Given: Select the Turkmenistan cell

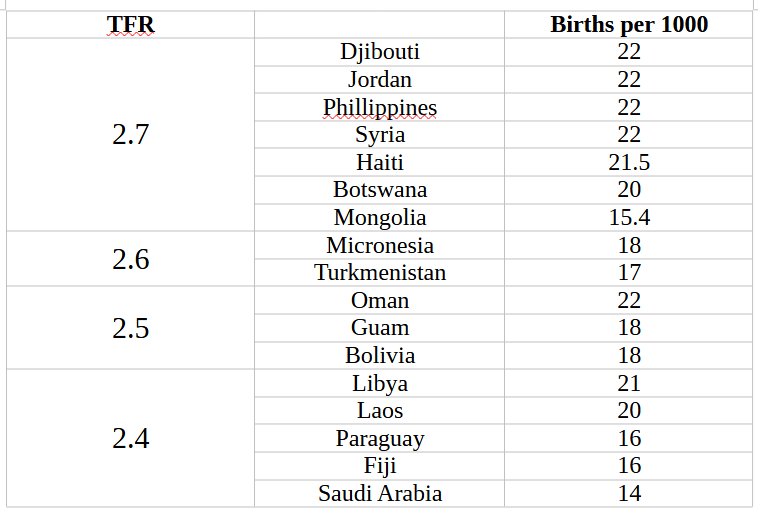Looking at the screenshot, I should click(379, 273).
